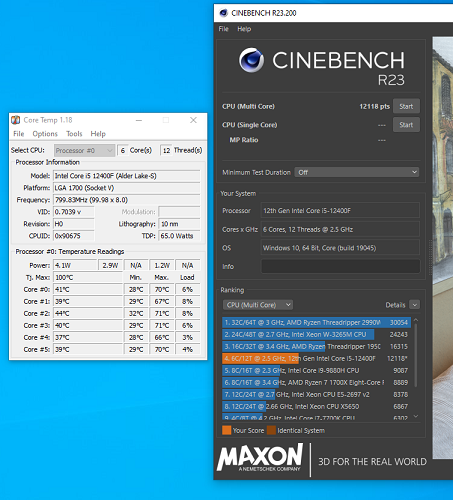The height and width of the screenshot is (500, 453).
Task: Click the ranking list scrollbar thumb
Action: point(416,355)
